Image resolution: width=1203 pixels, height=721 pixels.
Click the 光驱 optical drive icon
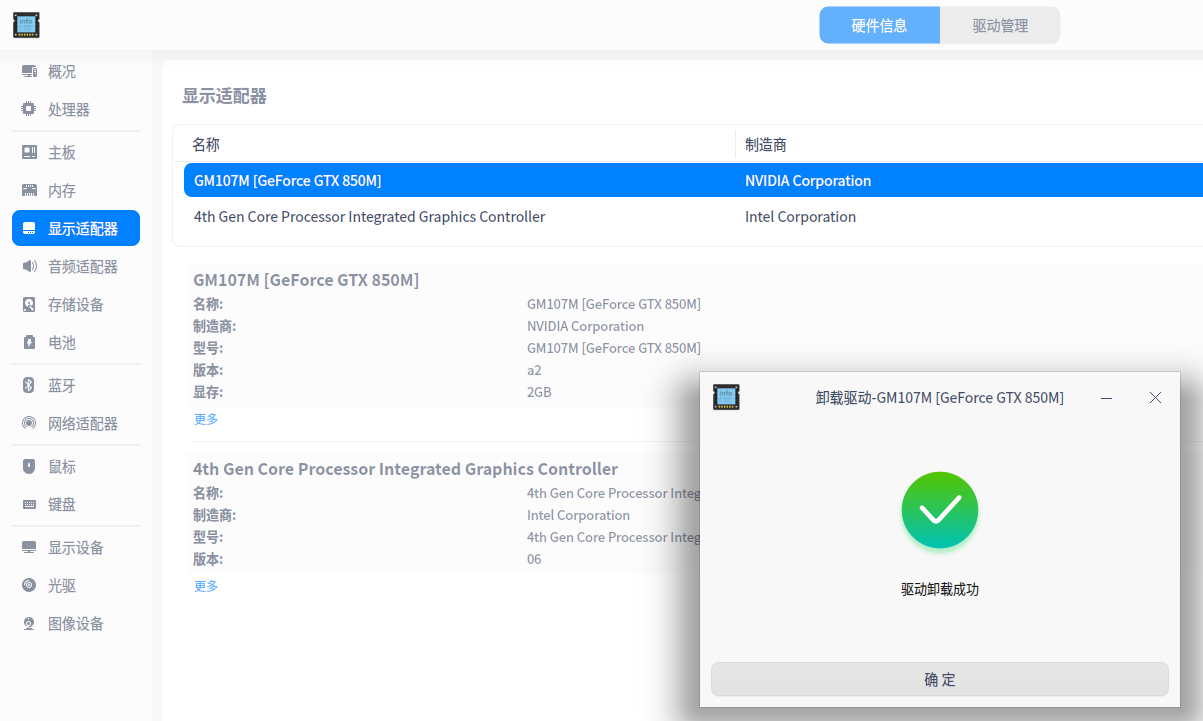point(29,585)
